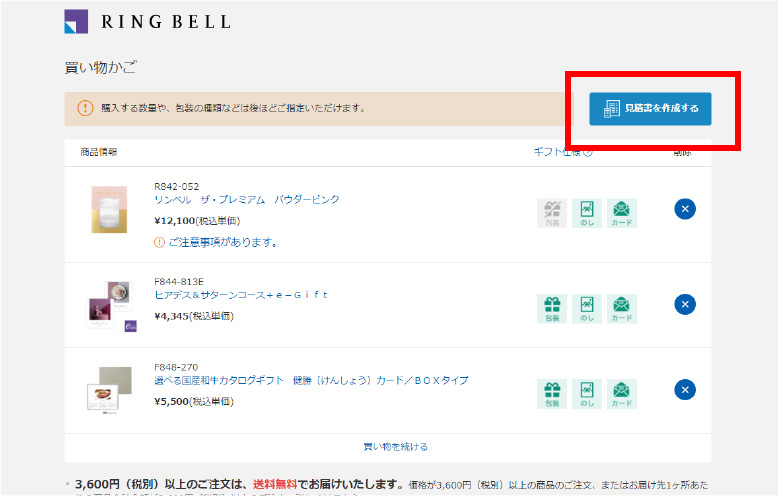The width and height of the screenshot is (779, 496).
Task: Click のし icon for リンベル ザ・プレミアム
Action: 587,213
